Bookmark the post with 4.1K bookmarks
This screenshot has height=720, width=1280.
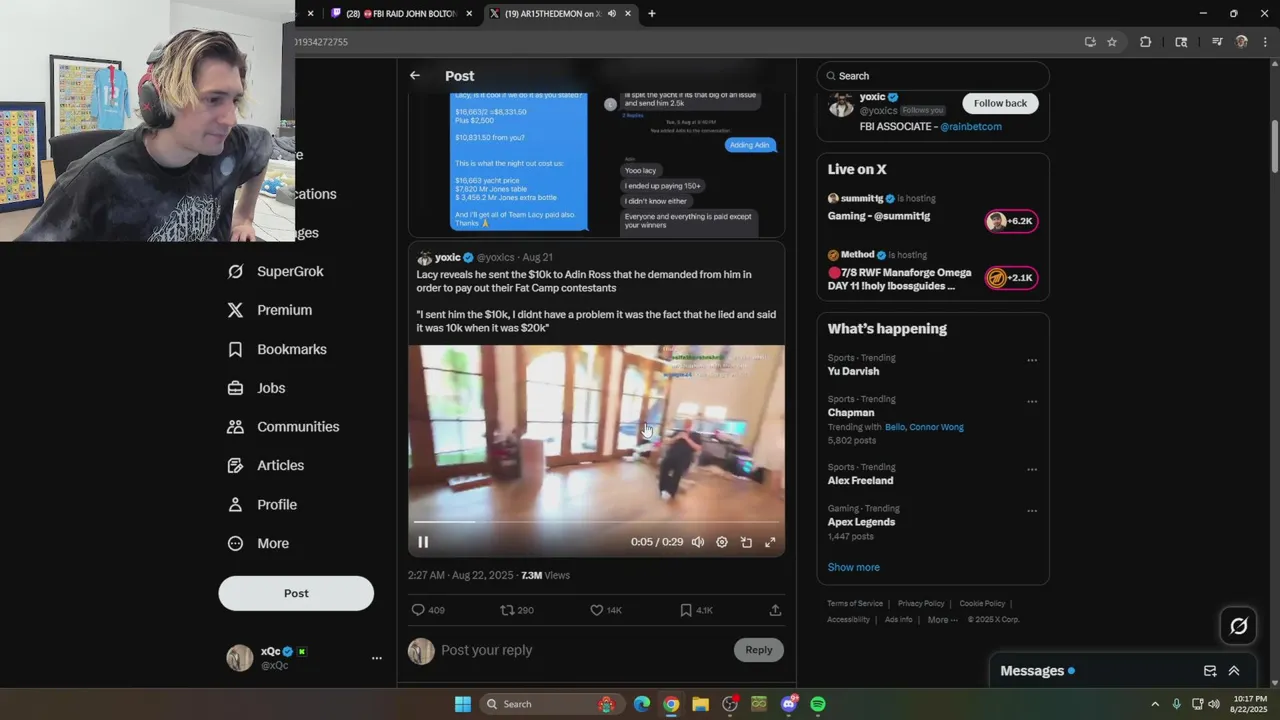(x=686, y=610)
